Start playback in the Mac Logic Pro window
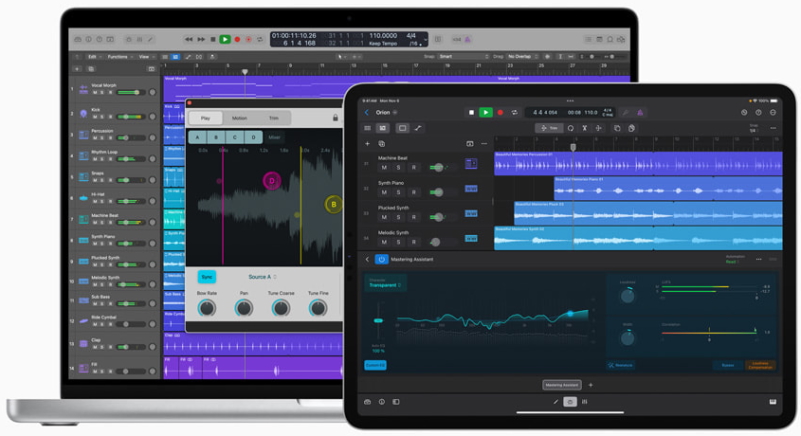801x436 pixels. click(x=225, y=39)
